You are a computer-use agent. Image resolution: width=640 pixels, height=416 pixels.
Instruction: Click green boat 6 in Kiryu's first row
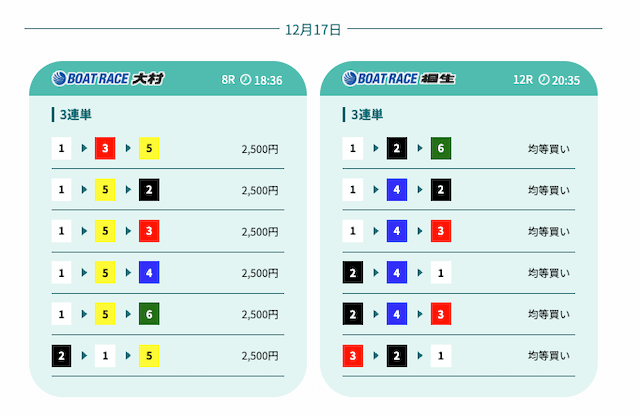point(441,149)
